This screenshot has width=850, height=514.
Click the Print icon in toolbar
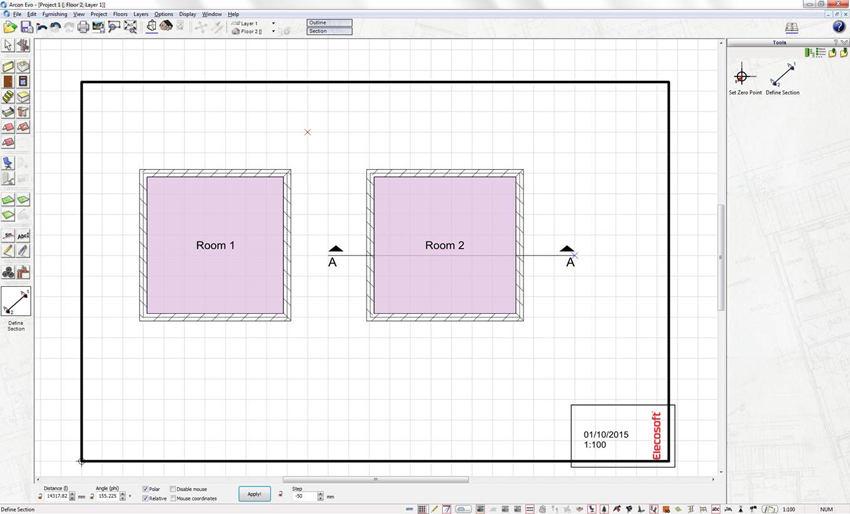point(83,27)
